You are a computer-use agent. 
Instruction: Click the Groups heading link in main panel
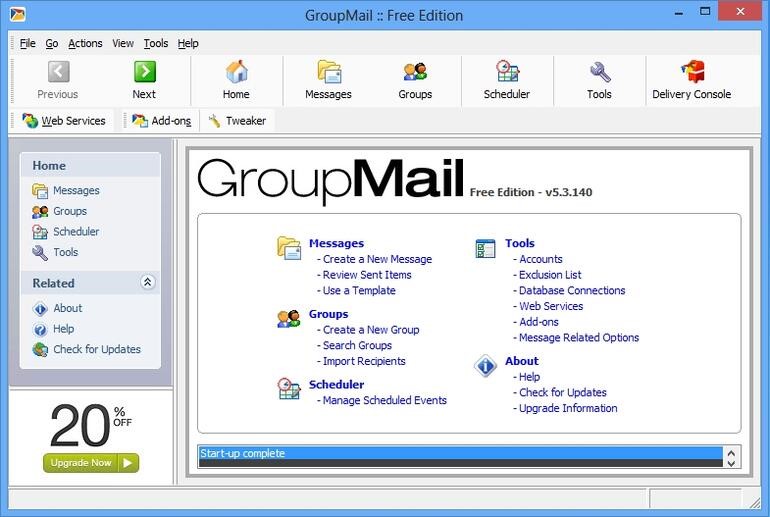[329, 314]
